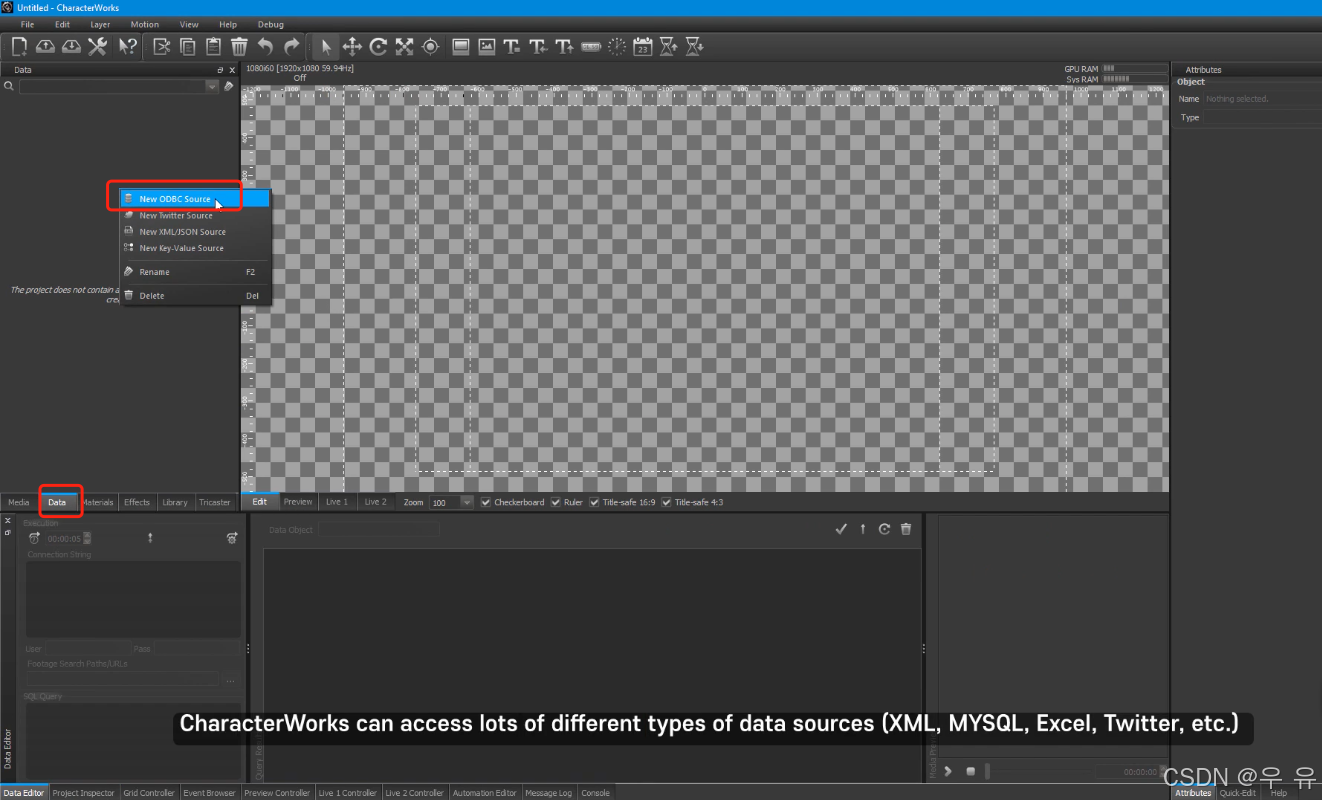Click the Undo arrow icon

[x=265, y=46]
